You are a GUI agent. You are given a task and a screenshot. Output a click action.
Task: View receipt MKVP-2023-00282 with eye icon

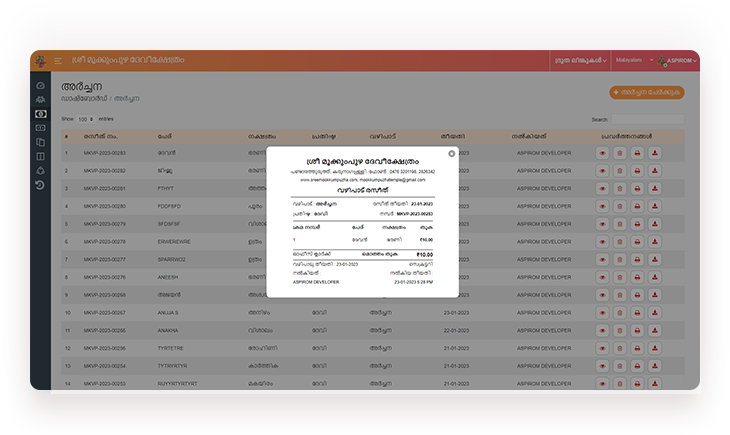coord(602,171)
